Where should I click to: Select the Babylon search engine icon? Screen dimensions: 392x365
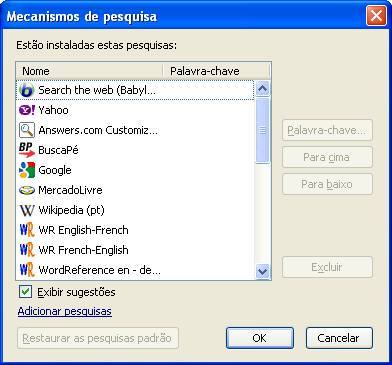(27, 90)
